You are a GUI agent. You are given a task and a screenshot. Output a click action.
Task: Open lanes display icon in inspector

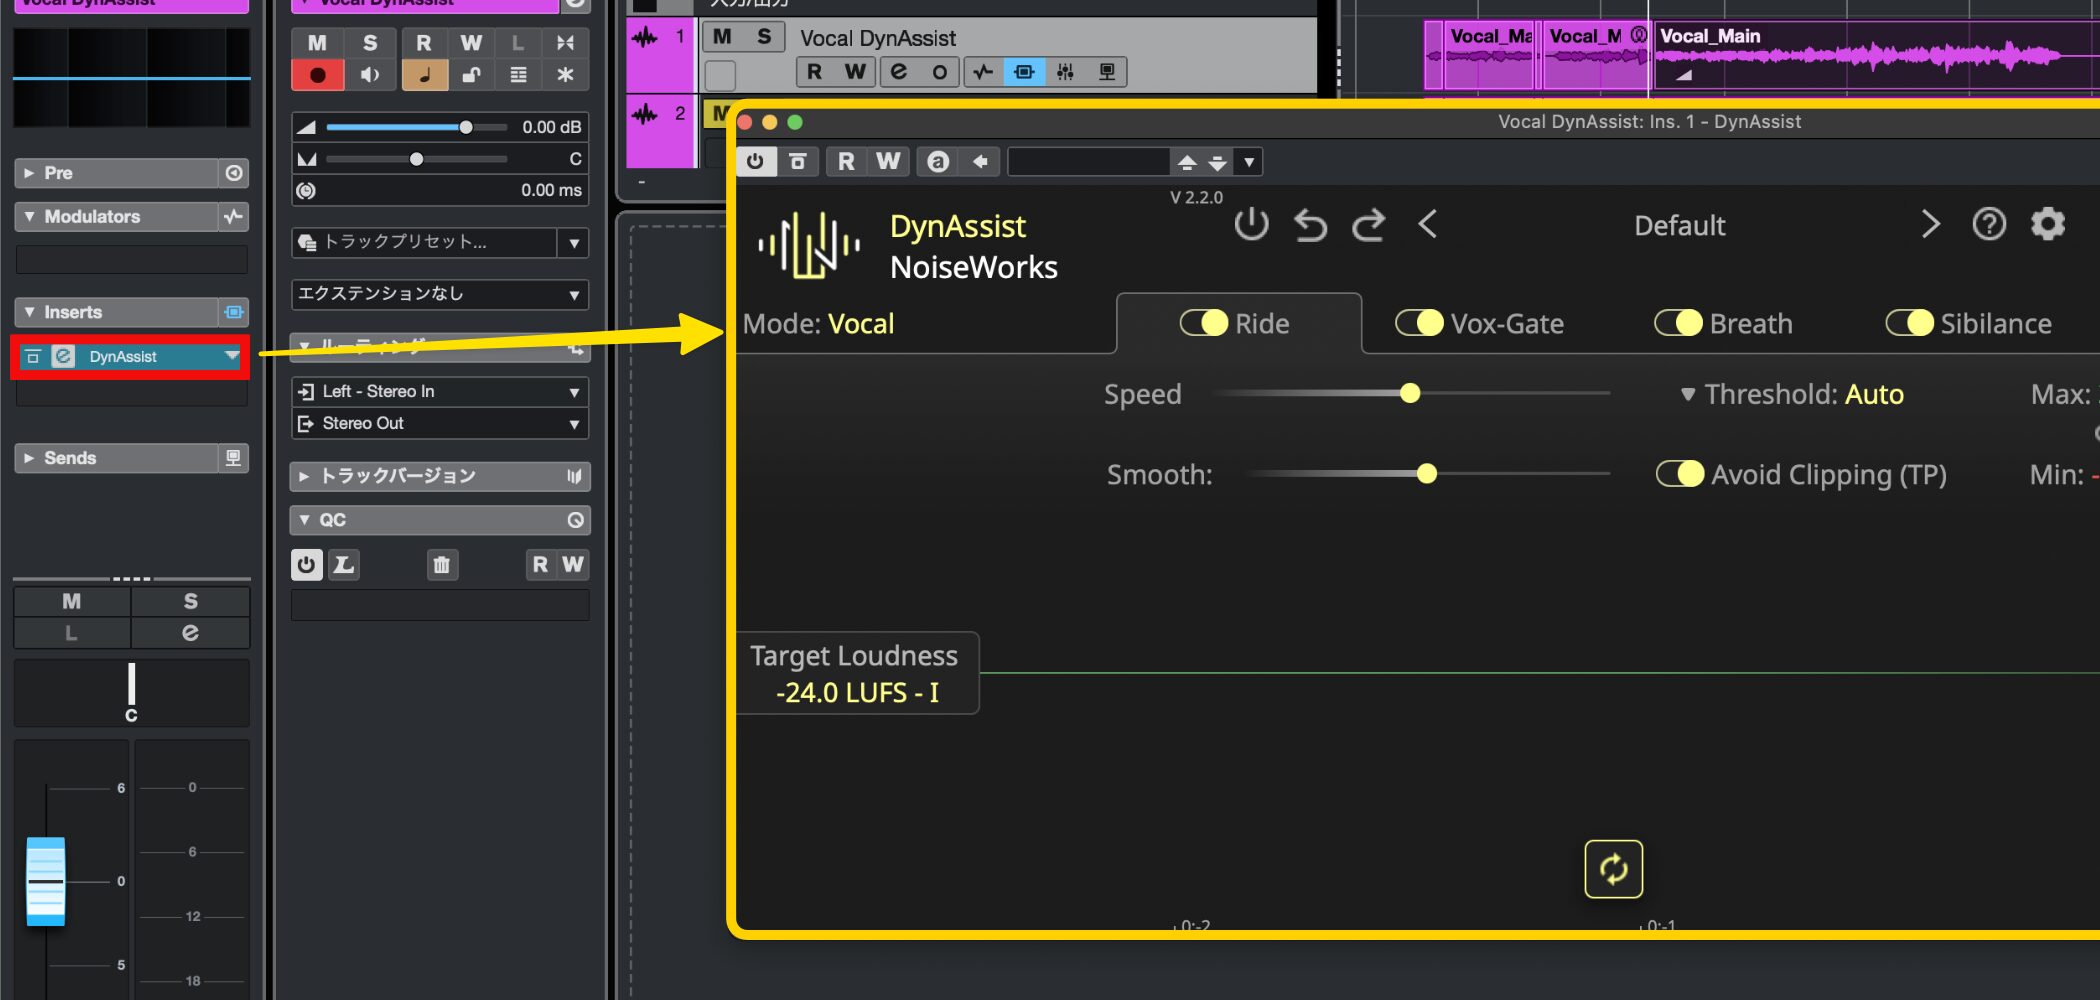518,75
